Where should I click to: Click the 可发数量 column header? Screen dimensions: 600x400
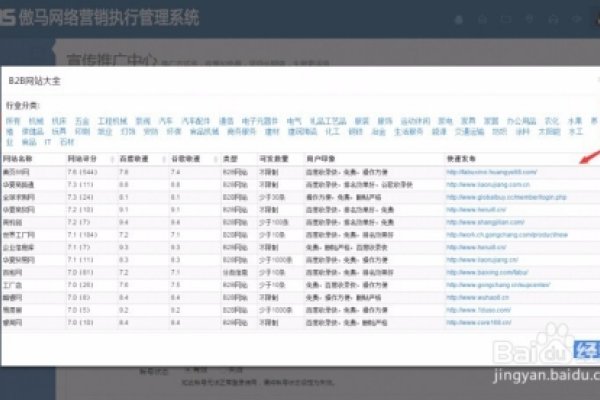[274, 159]
